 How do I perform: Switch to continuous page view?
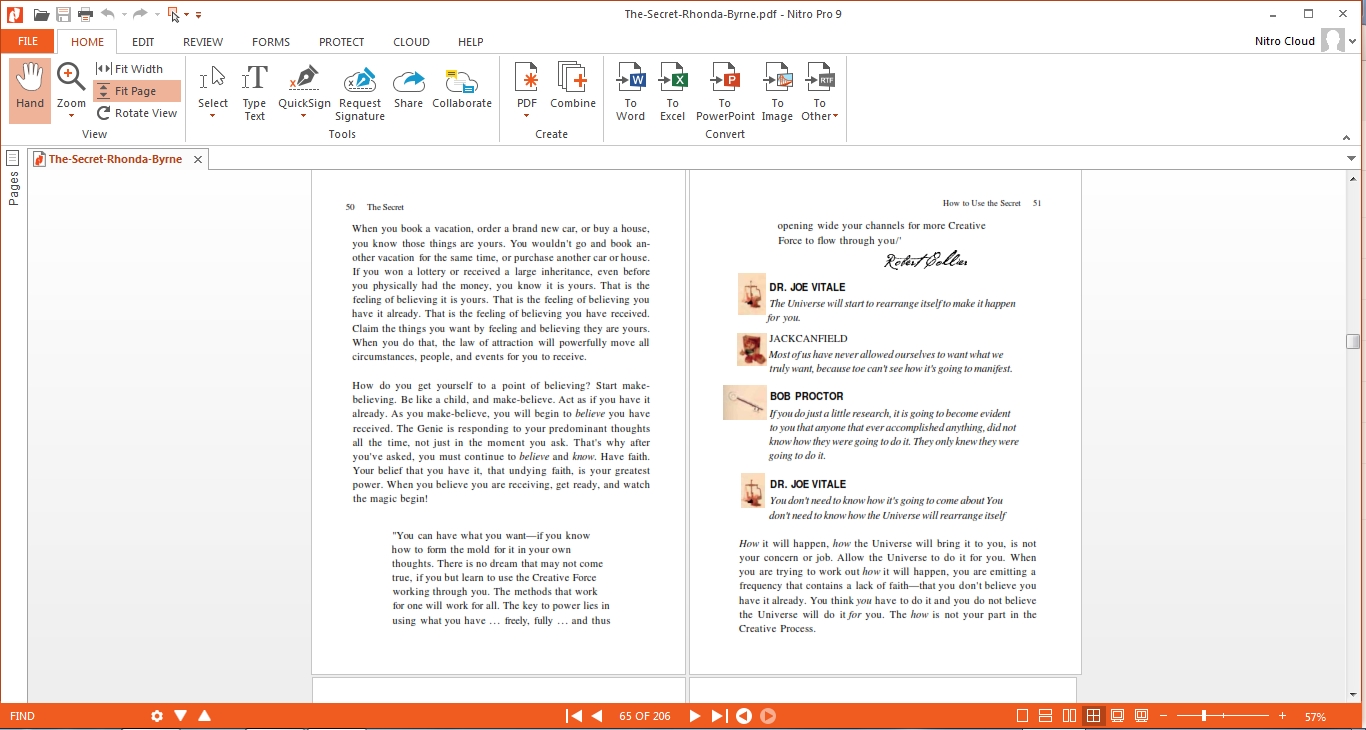tap(1046, 716)
